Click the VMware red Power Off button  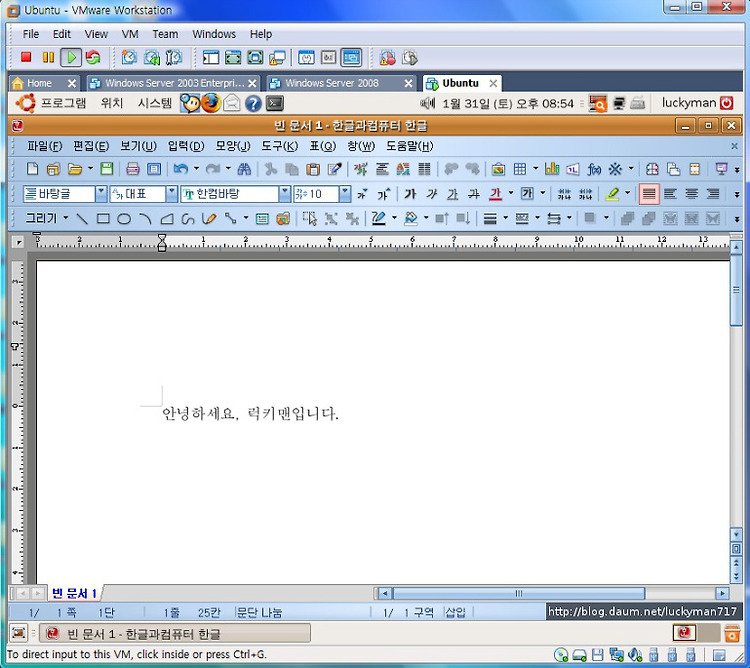pos(26,57)
